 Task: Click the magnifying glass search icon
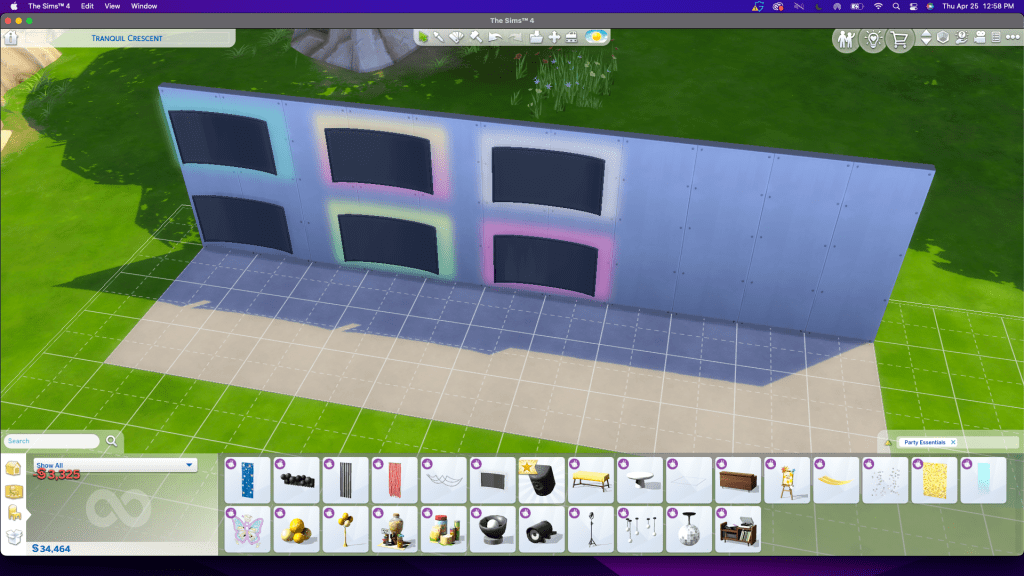point(112,440)
